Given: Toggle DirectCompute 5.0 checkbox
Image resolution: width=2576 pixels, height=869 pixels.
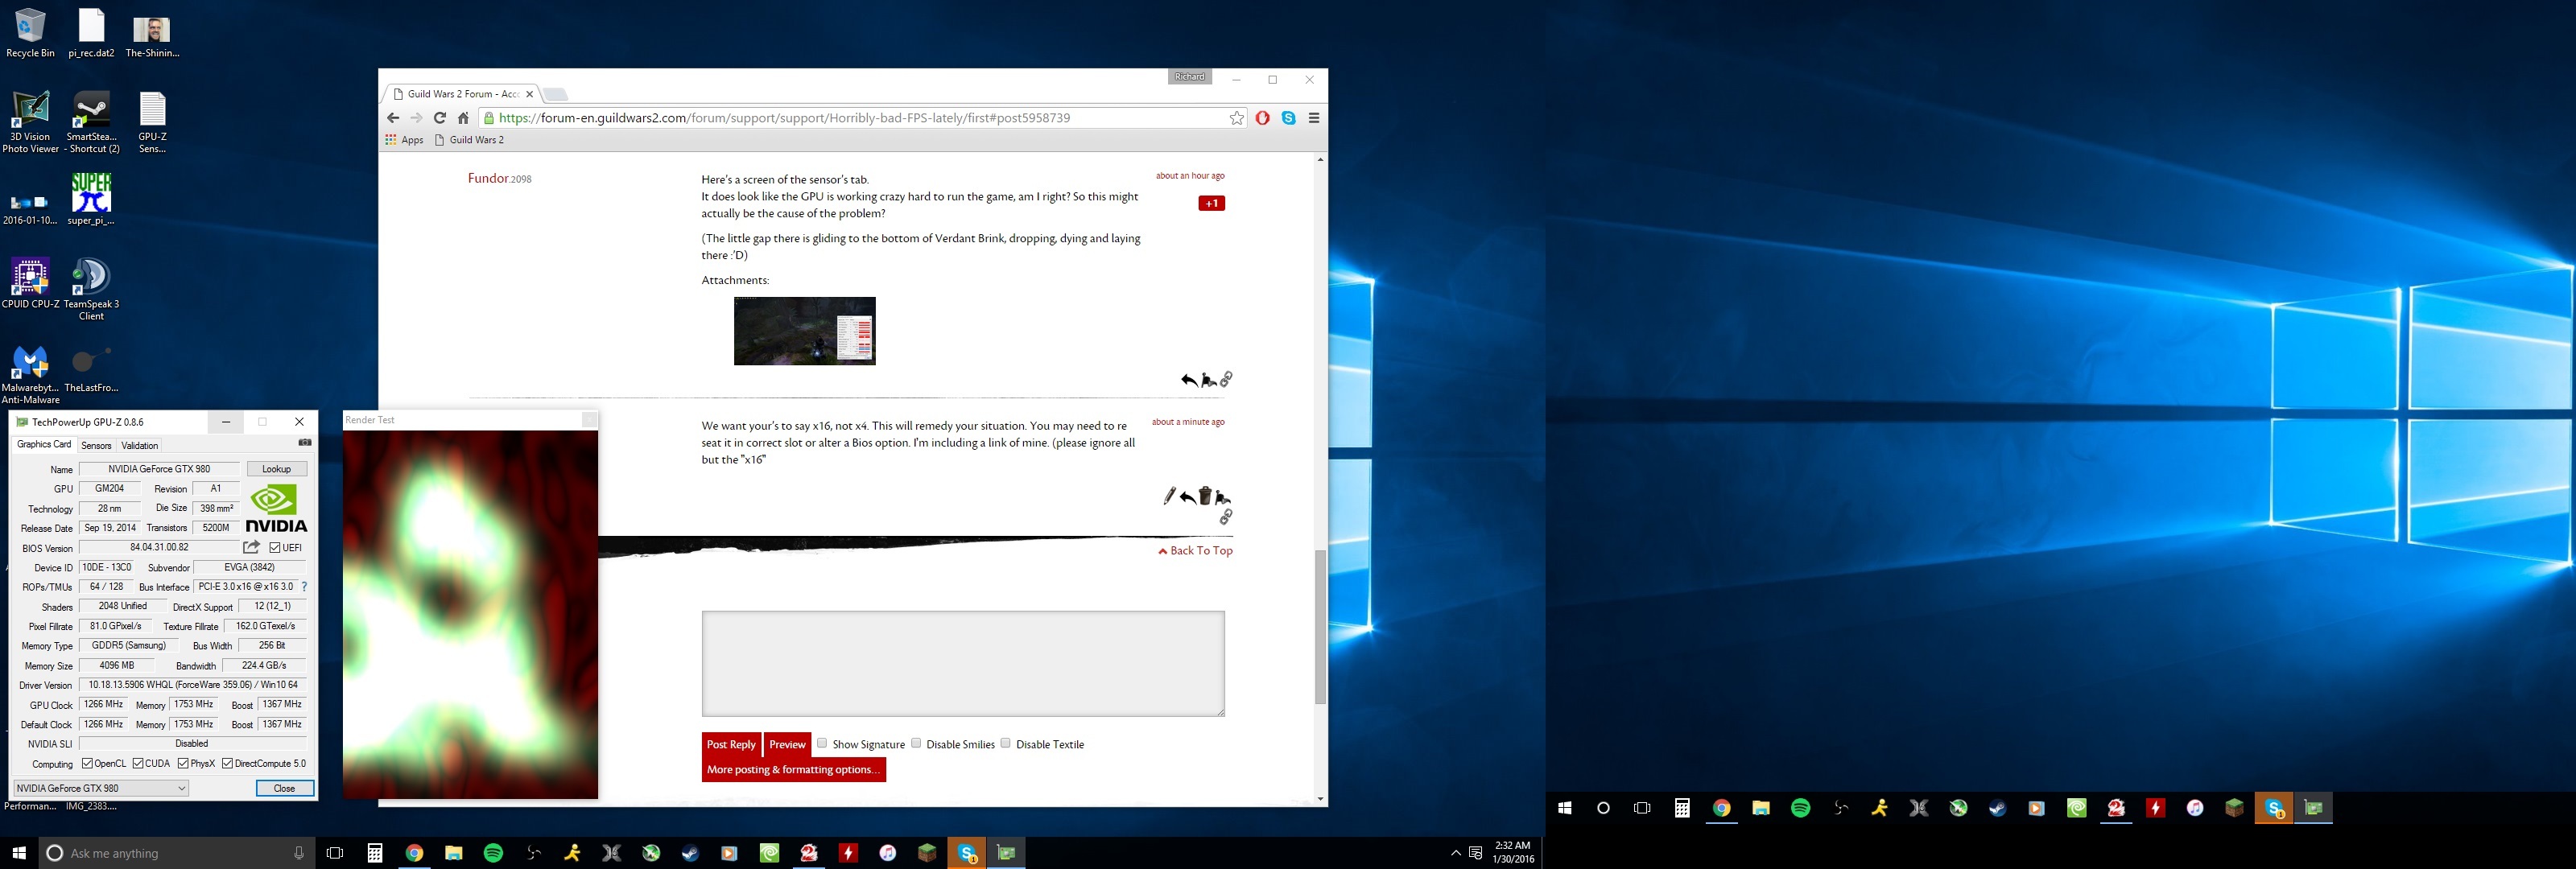Looking at the screenshot, I should click(x=227, y=764).
